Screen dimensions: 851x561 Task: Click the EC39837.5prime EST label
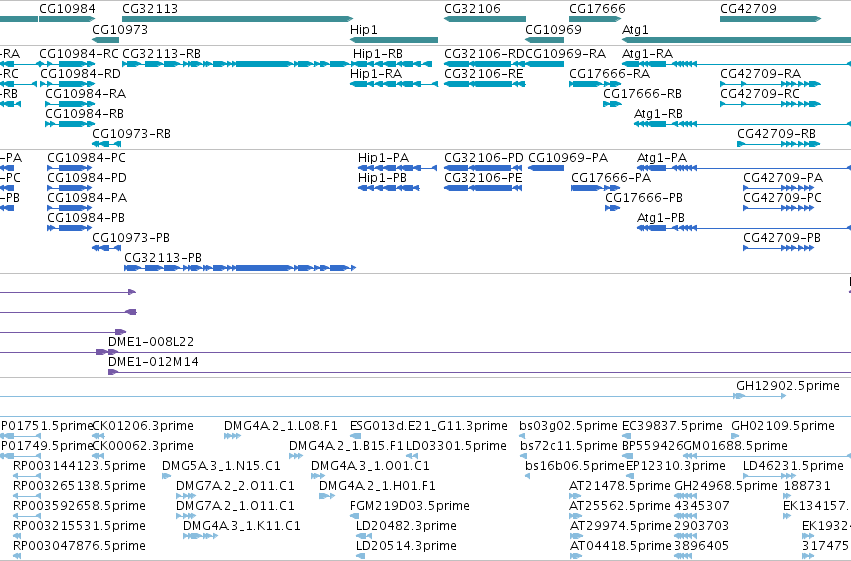pos(672,426)
